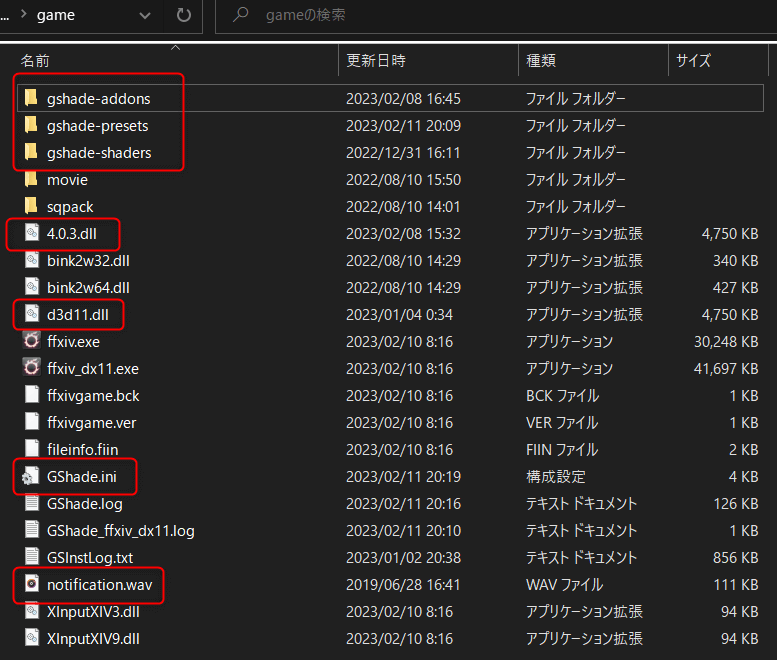Click the game breadcrumb segment

pyautogui.click(x=56, y=15)
